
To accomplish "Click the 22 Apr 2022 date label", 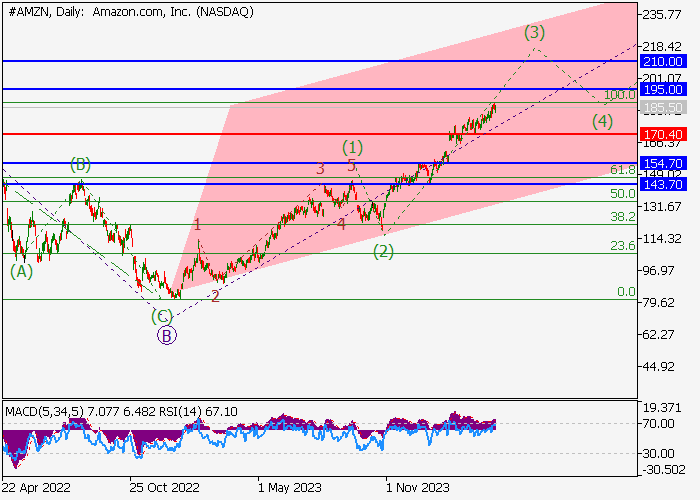I will pos(36,488).
